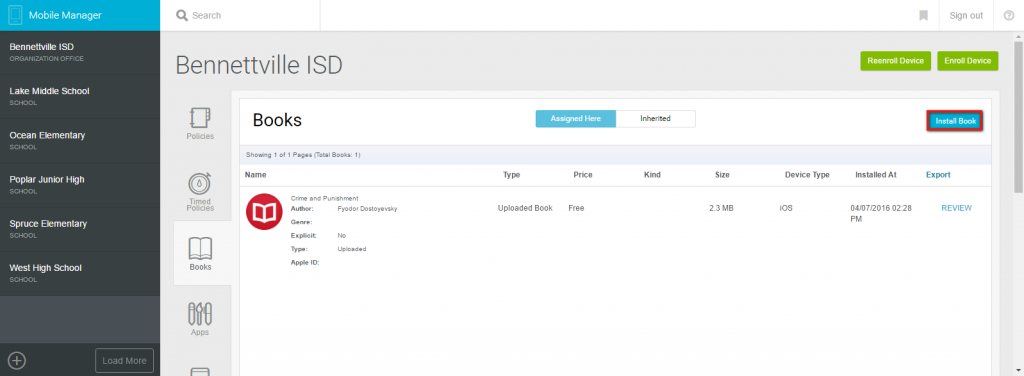Screen dimensions: 1024x376
Task: Open Timed Policies clock icon
Action: pos(200,184)
